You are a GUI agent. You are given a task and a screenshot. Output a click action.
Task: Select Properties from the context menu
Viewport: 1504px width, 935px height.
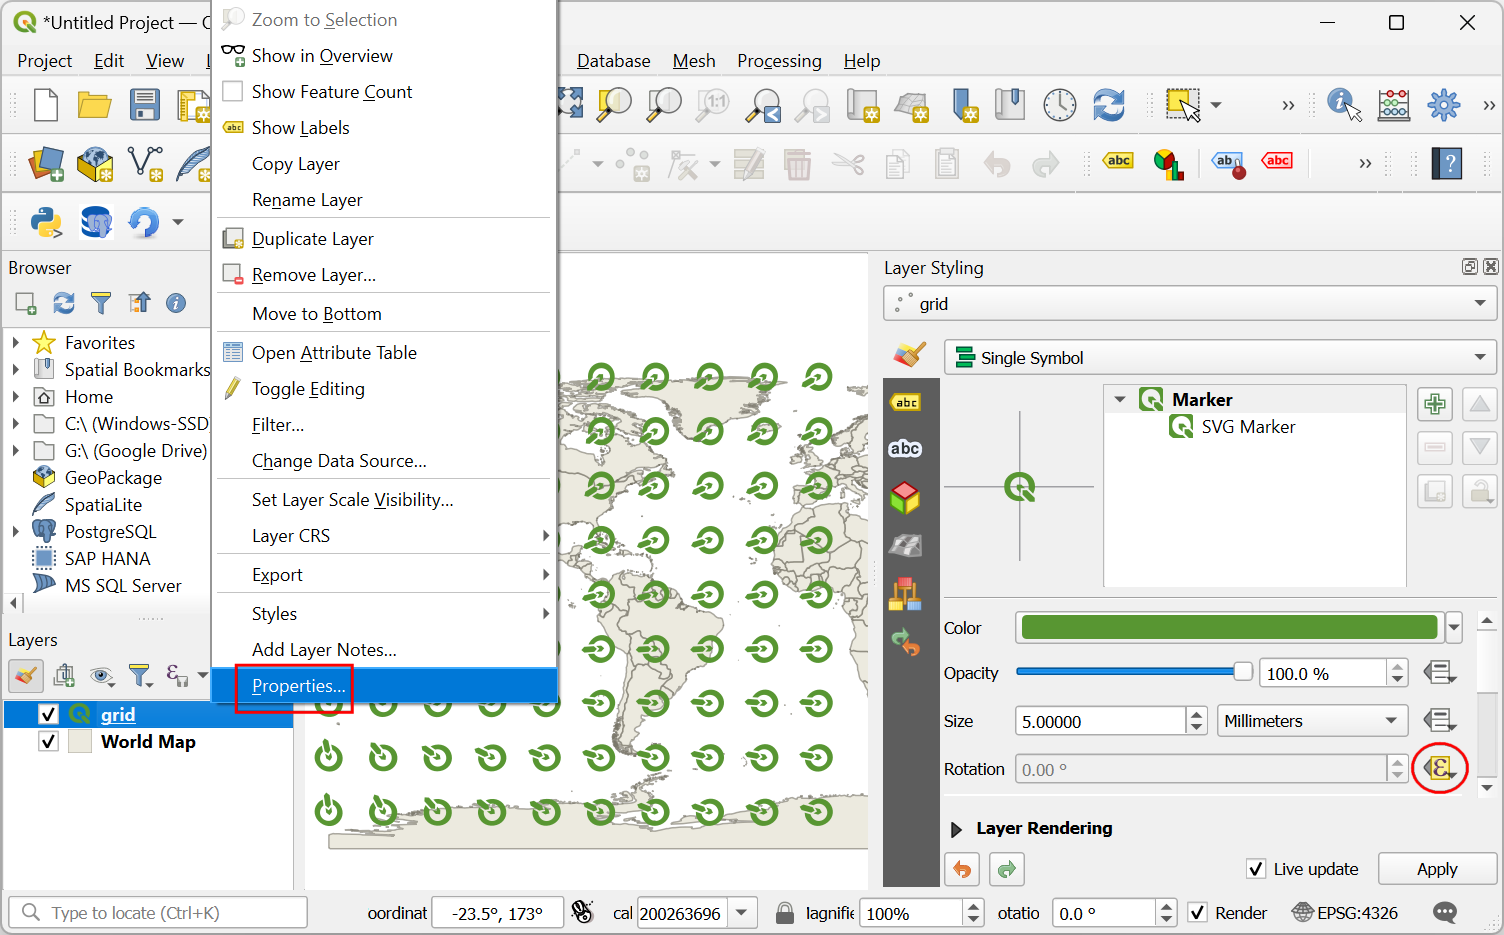click(298, 686)
